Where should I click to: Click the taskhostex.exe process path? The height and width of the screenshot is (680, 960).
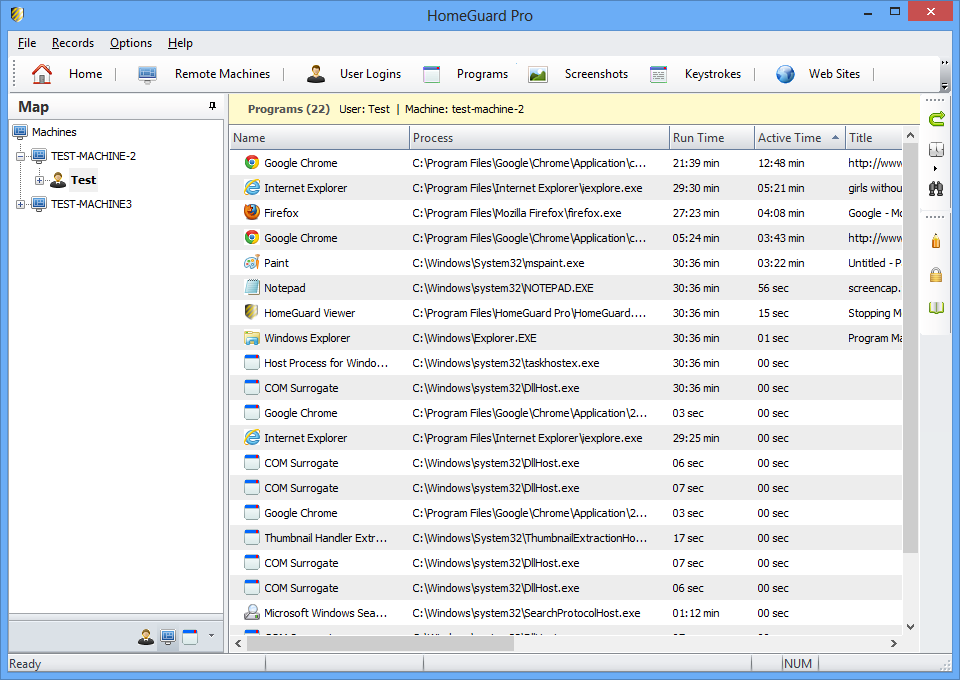point(506,363)
